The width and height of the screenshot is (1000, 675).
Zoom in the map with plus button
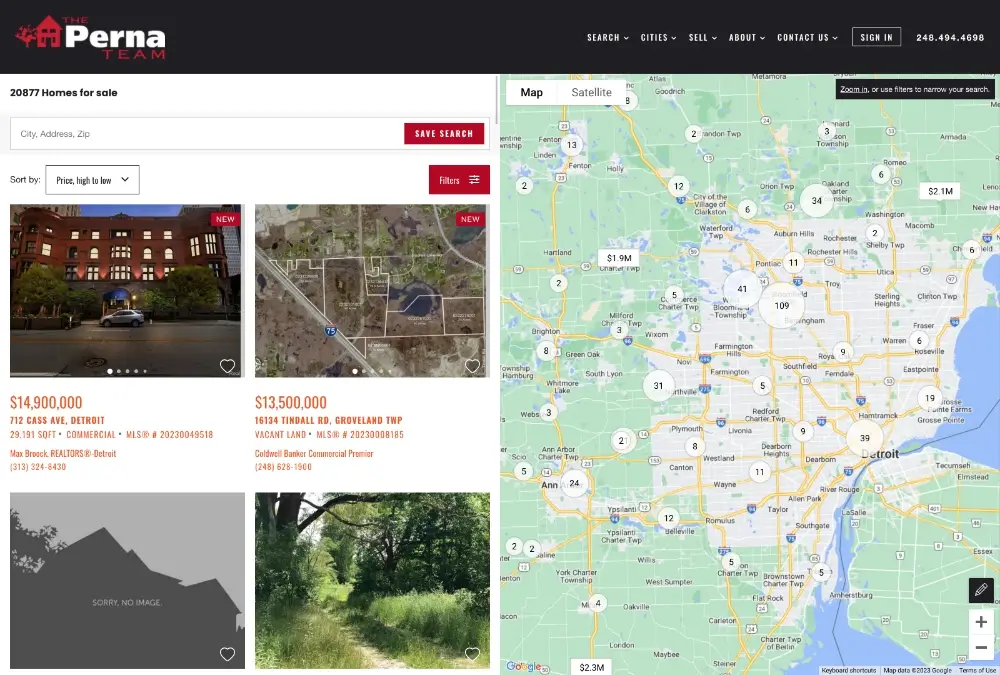click(x=981, y=622)
